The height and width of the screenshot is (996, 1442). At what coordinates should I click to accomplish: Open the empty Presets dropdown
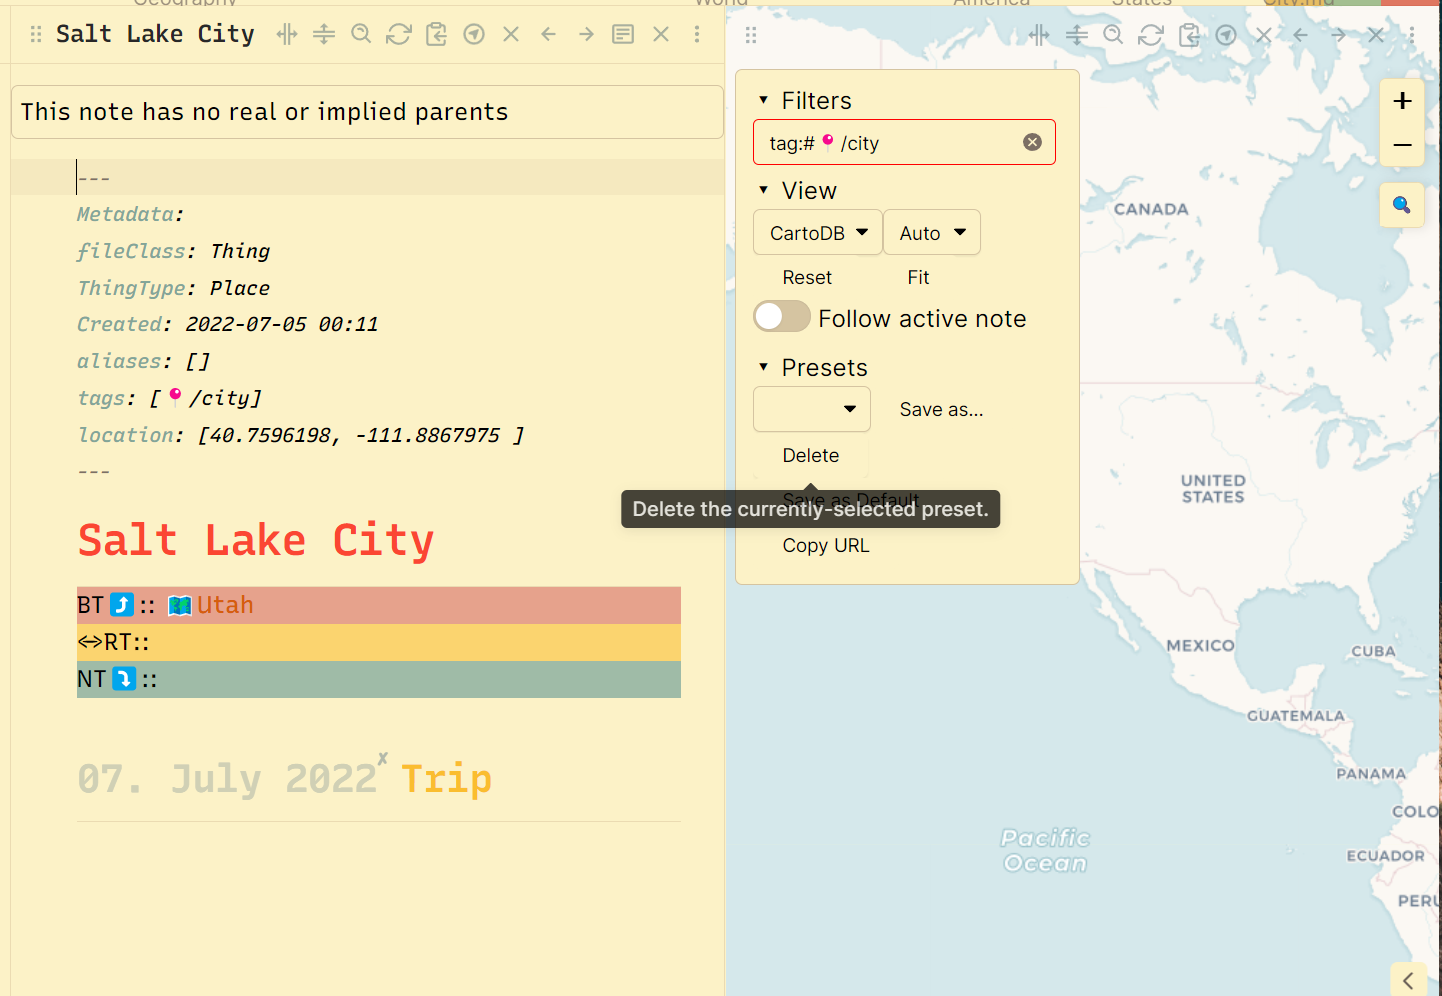[811, 409]
